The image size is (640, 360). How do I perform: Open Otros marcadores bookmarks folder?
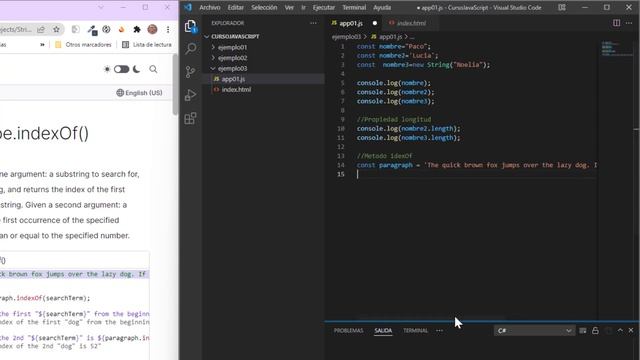[84, 44]
